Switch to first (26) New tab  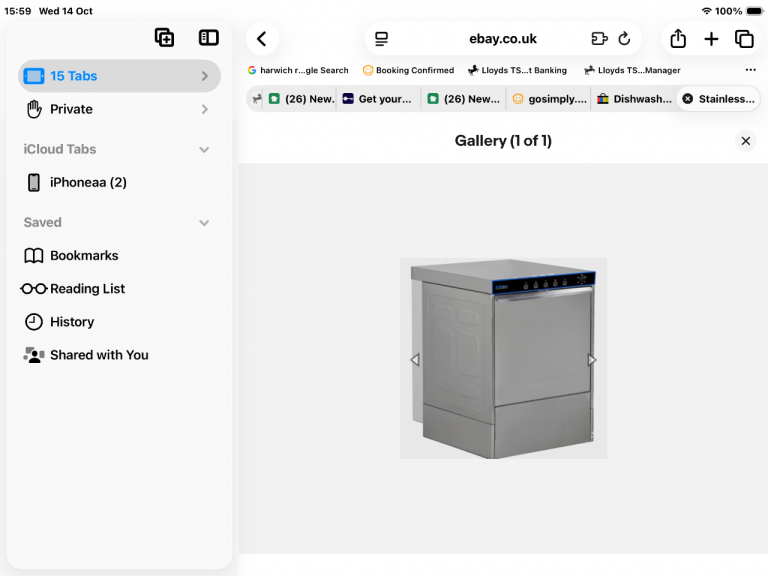click(x=301, y=99)
